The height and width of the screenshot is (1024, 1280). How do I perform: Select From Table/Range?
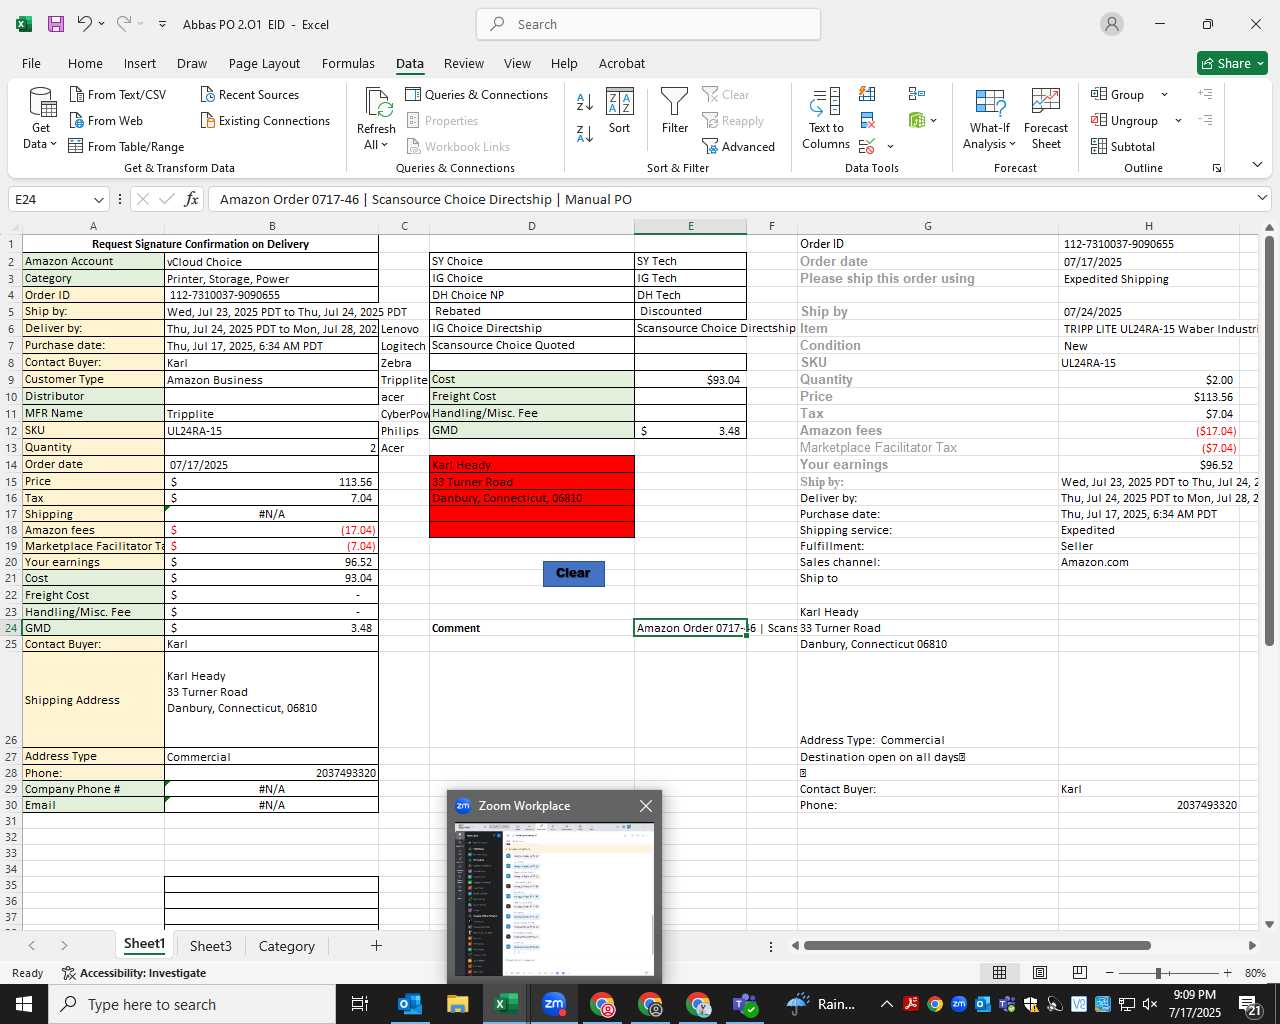pos(126,146)
